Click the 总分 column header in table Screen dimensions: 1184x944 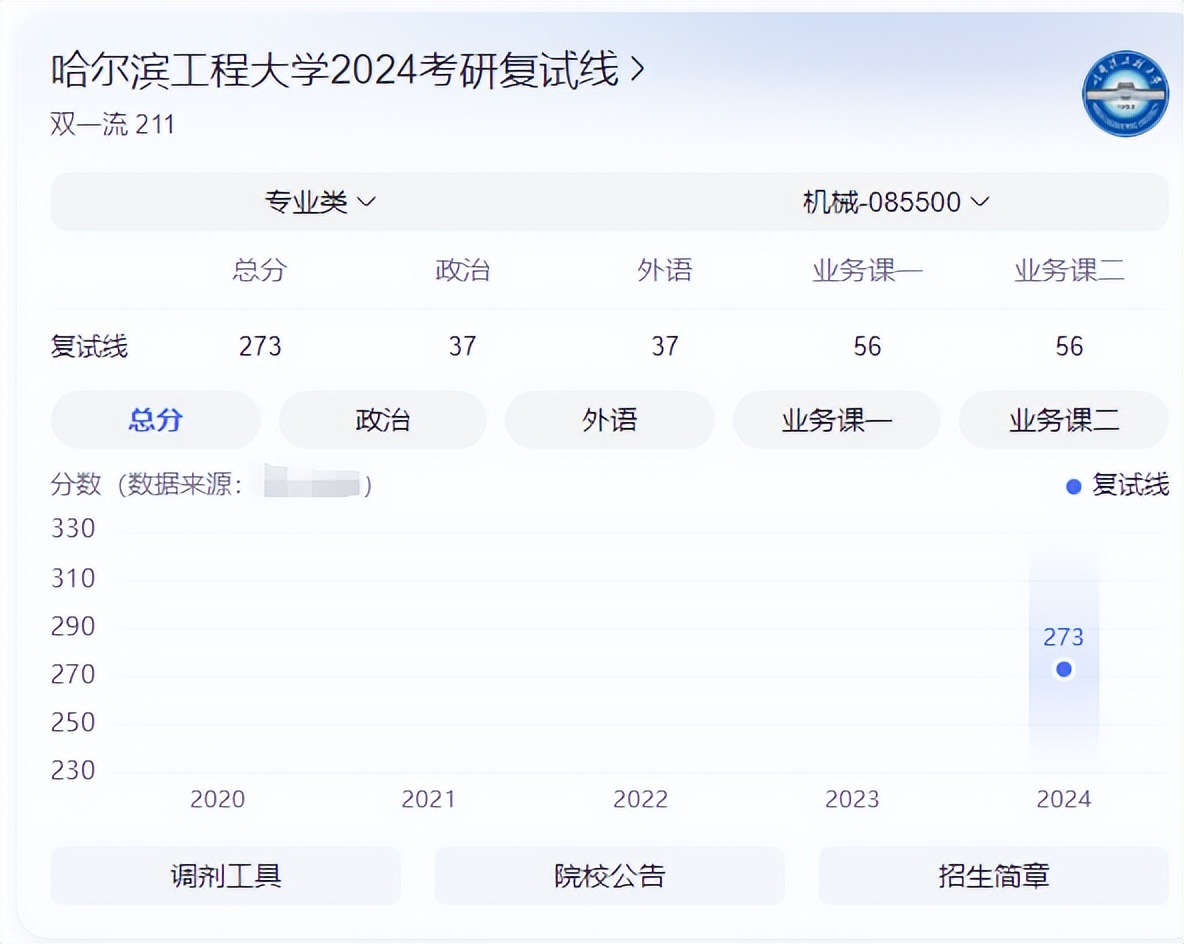click(x=260, y=270)
